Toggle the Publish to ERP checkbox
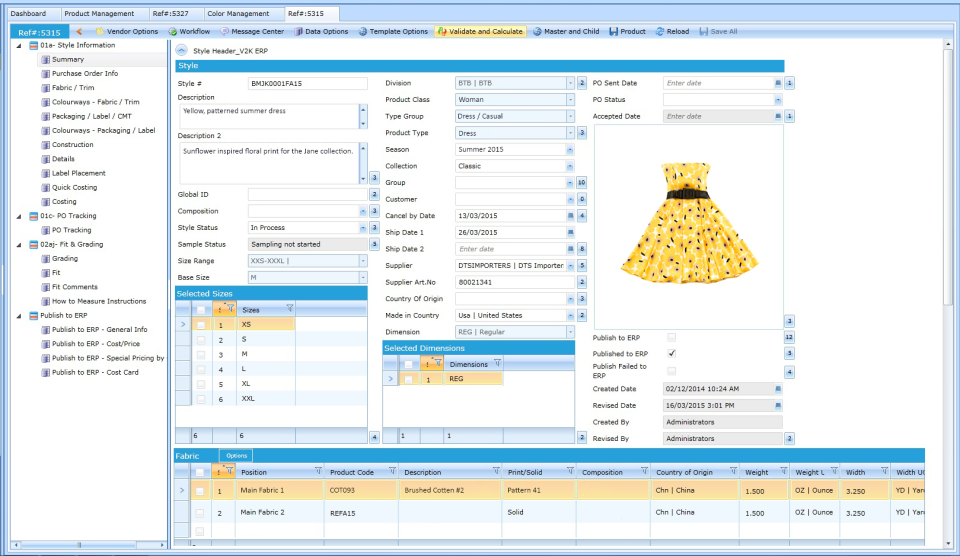The width and height of the screenshot is (960, 556). pyautogui.click(x=672, y=337)
